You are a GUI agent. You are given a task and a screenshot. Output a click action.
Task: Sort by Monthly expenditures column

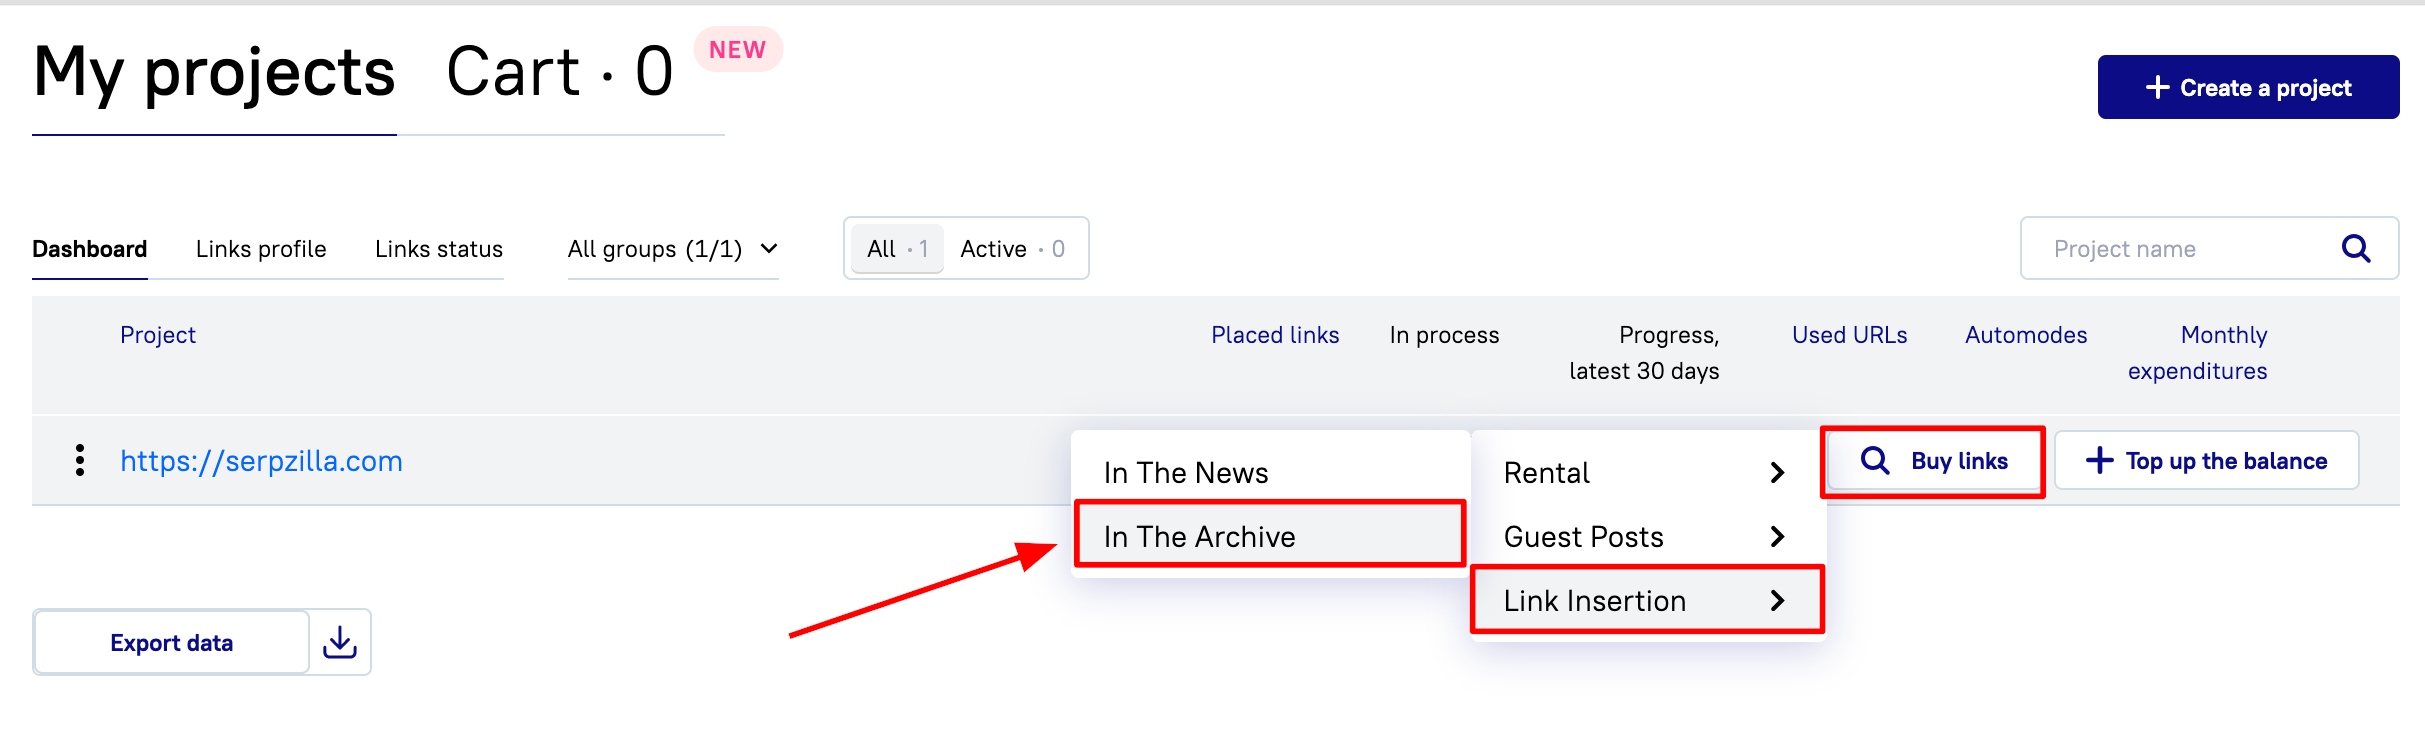point(2197,353)
